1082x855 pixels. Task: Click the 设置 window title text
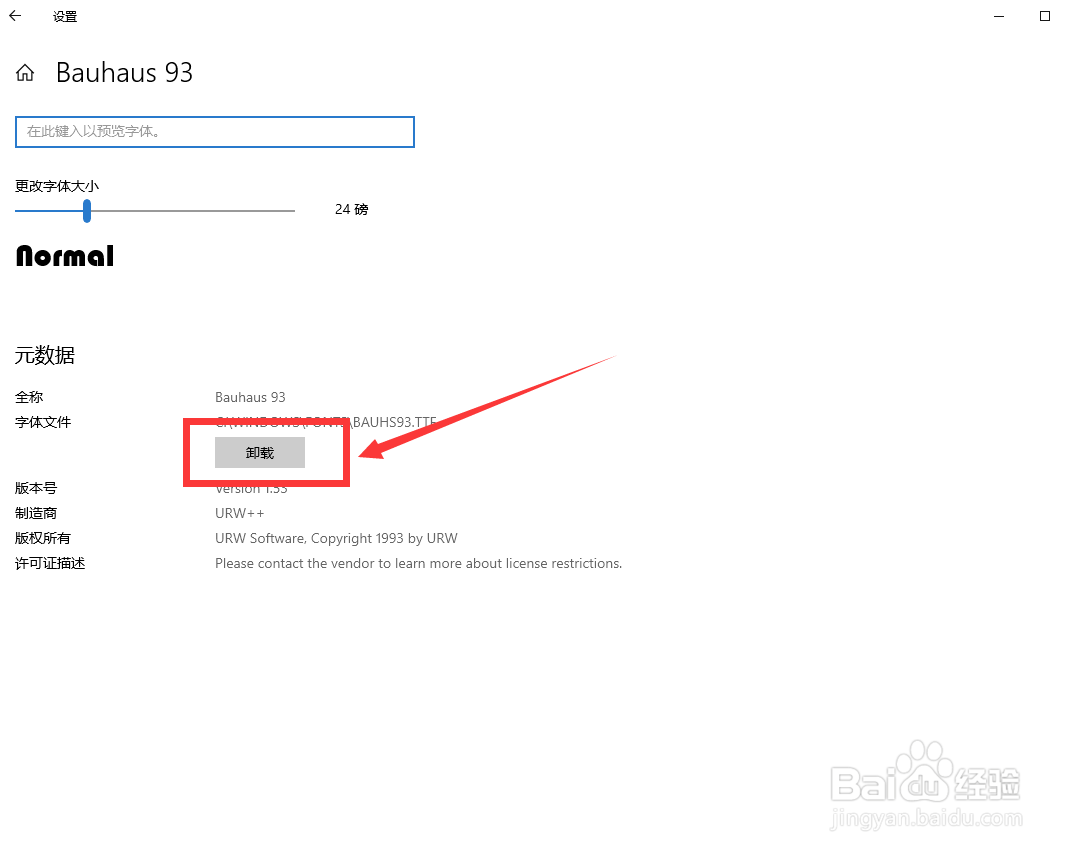point(65,17)
